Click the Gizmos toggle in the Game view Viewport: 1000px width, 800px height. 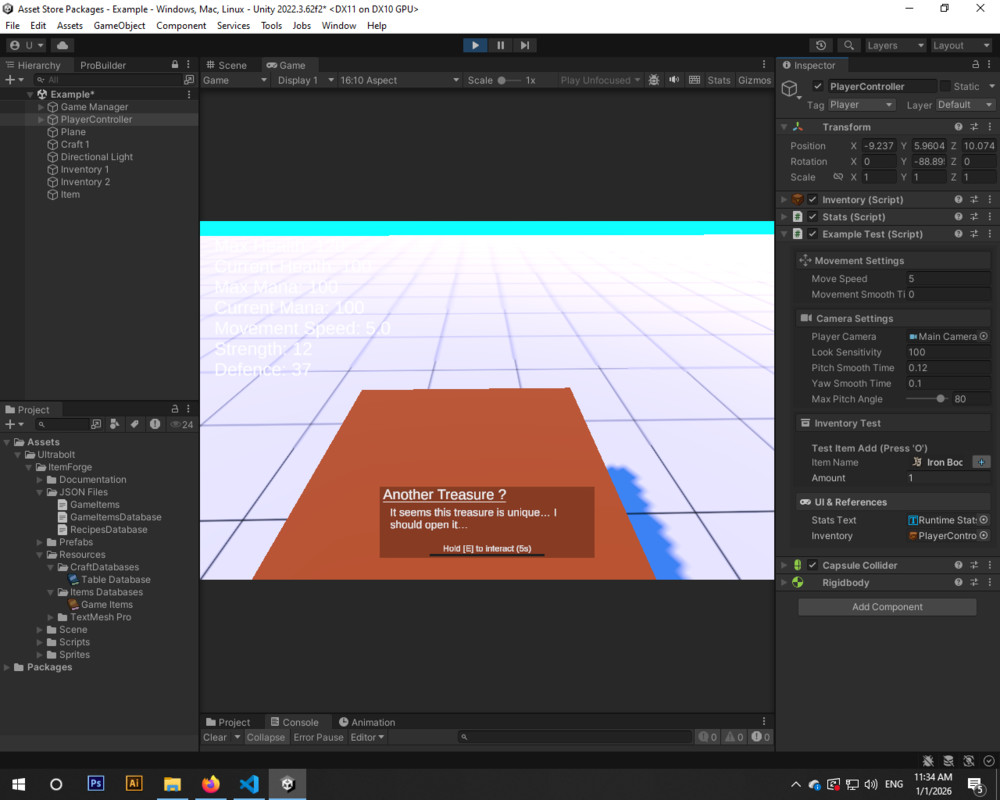[x=754, y=80]
